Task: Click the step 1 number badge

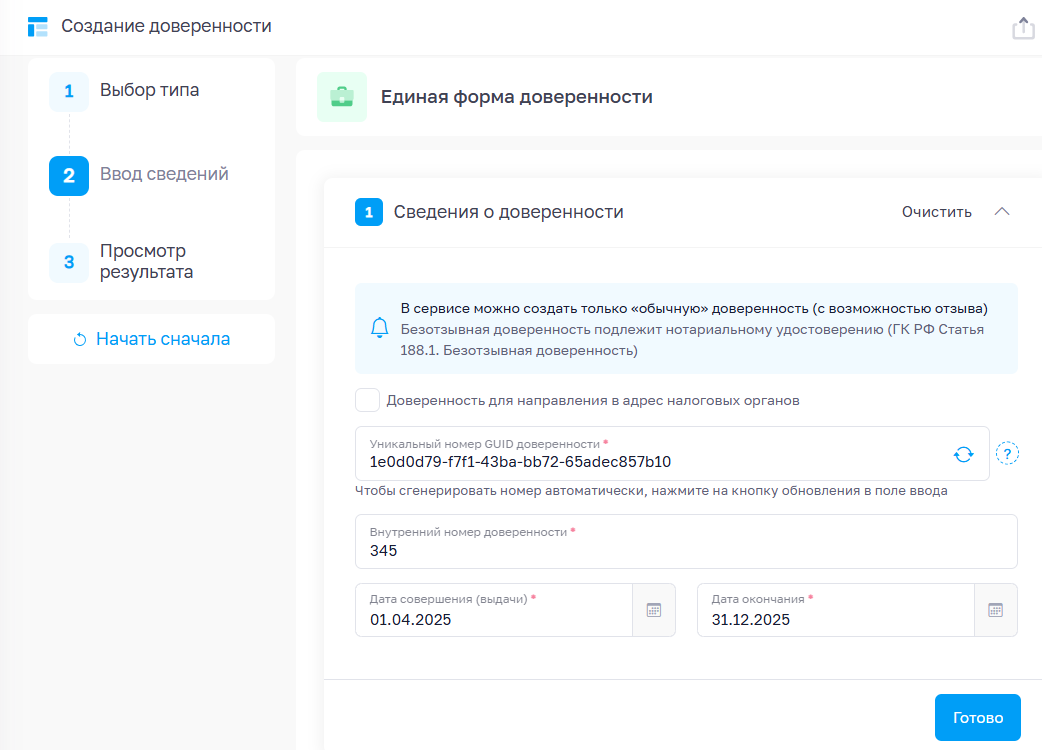Action: [x=69, y=91]
